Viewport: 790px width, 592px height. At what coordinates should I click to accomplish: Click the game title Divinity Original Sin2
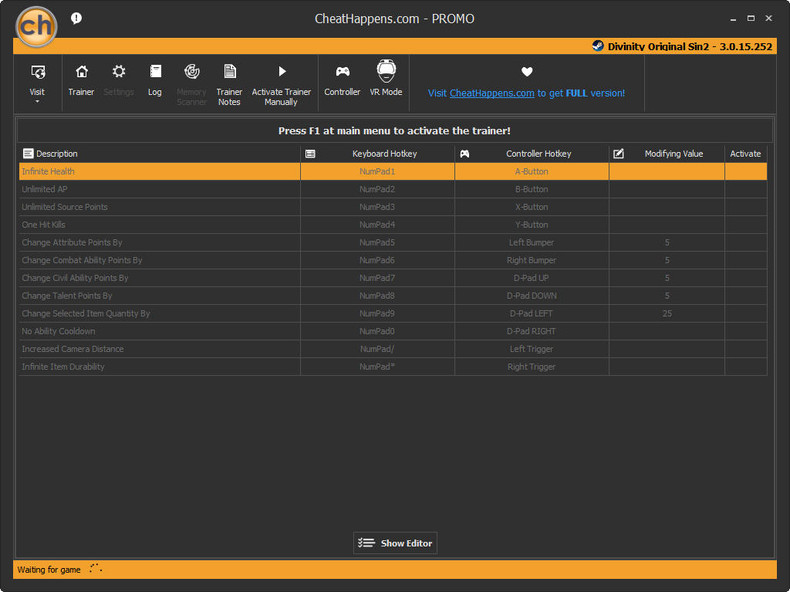[x=690, y=46]
